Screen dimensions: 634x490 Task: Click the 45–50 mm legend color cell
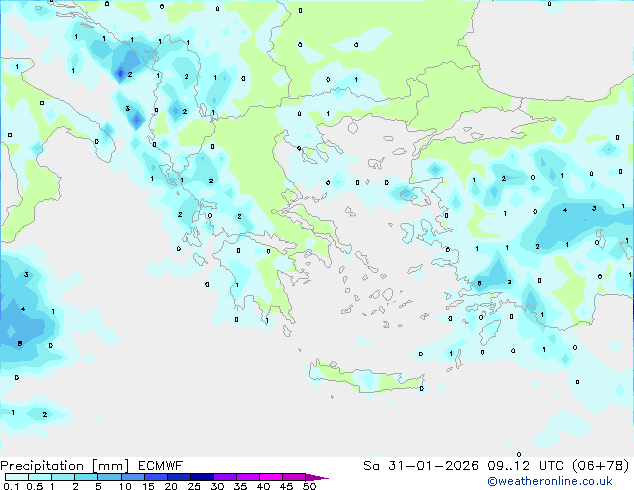pos(294,477)
